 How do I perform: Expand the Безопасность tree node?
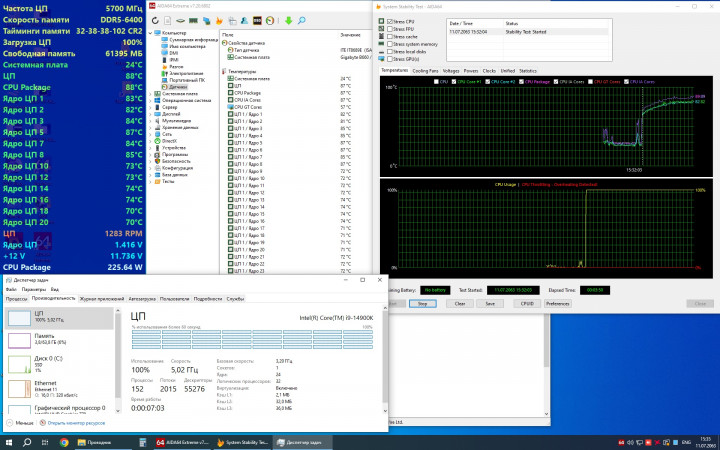click(x=150, y=161)
